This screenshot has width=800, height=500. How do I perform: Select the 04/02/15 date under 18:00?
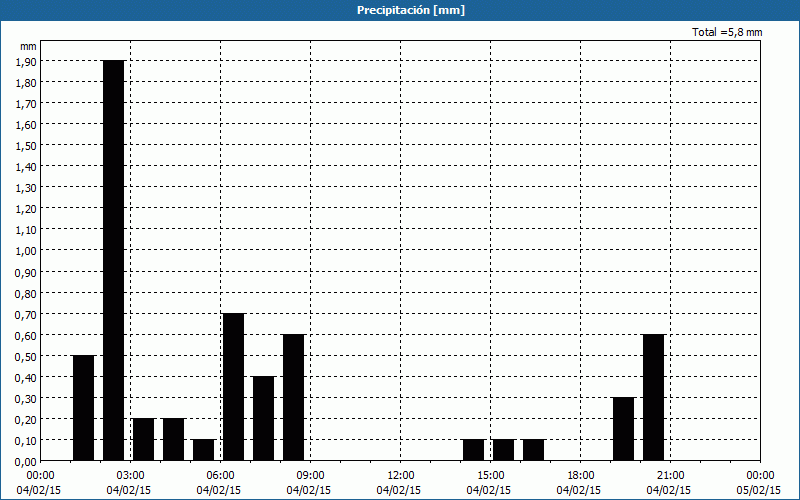click(579, 490)
